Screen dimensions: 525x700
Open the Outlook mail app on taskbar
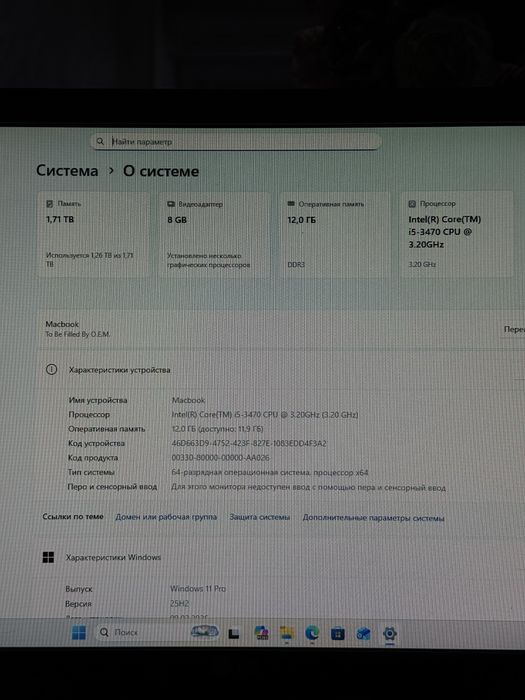click(363, 633)
